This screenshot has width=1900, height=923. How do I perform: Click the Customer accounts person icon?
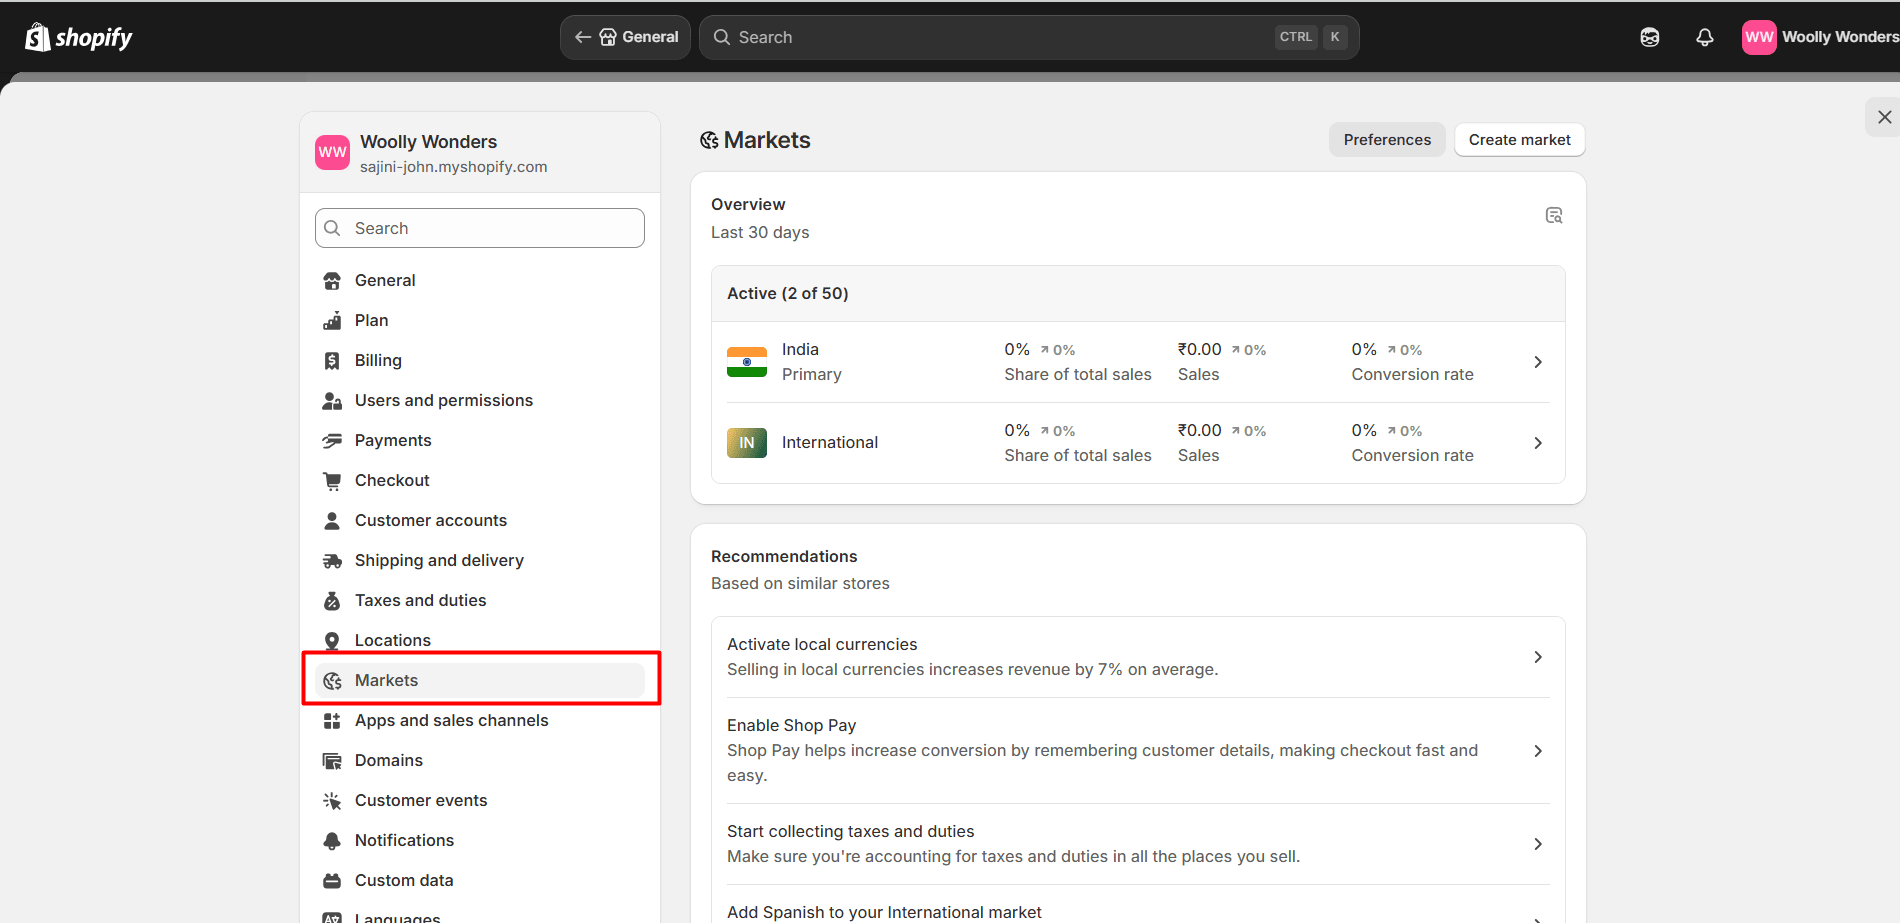point(332,521)
